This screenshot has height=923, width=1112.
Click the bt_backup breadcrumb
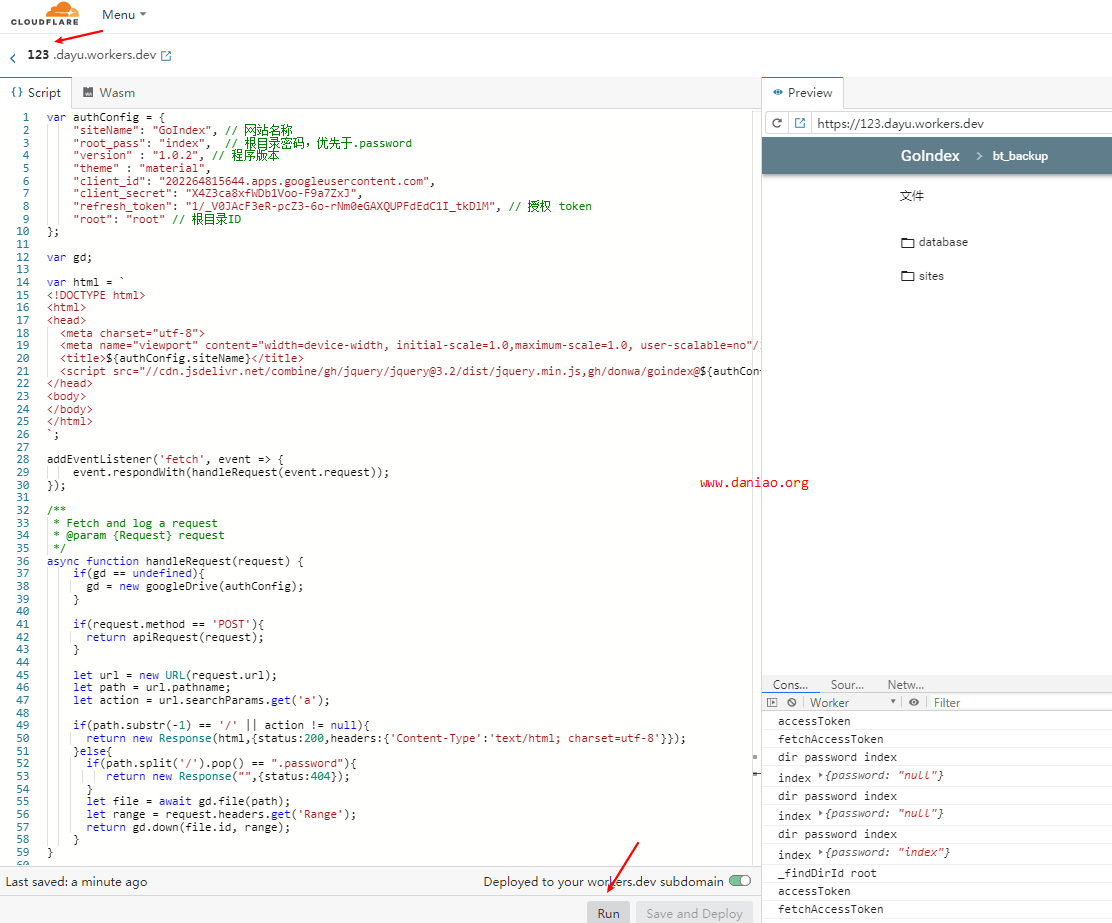point(1020,156)
